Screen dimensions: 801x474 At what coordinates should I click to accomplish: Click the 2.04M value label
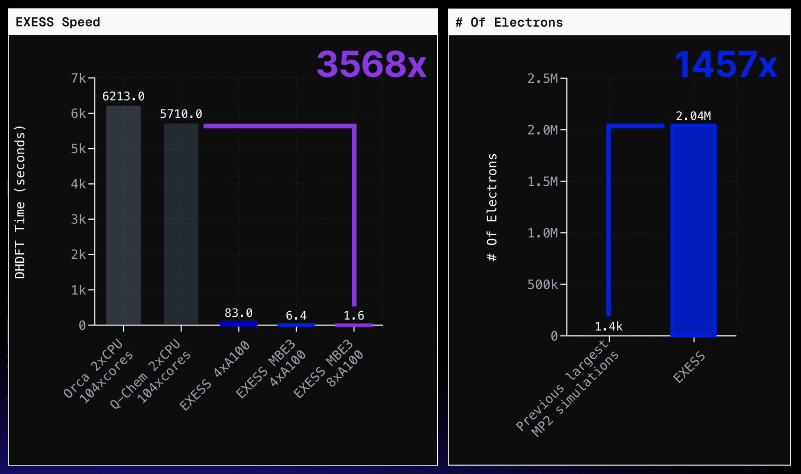[x=693, y=116]
